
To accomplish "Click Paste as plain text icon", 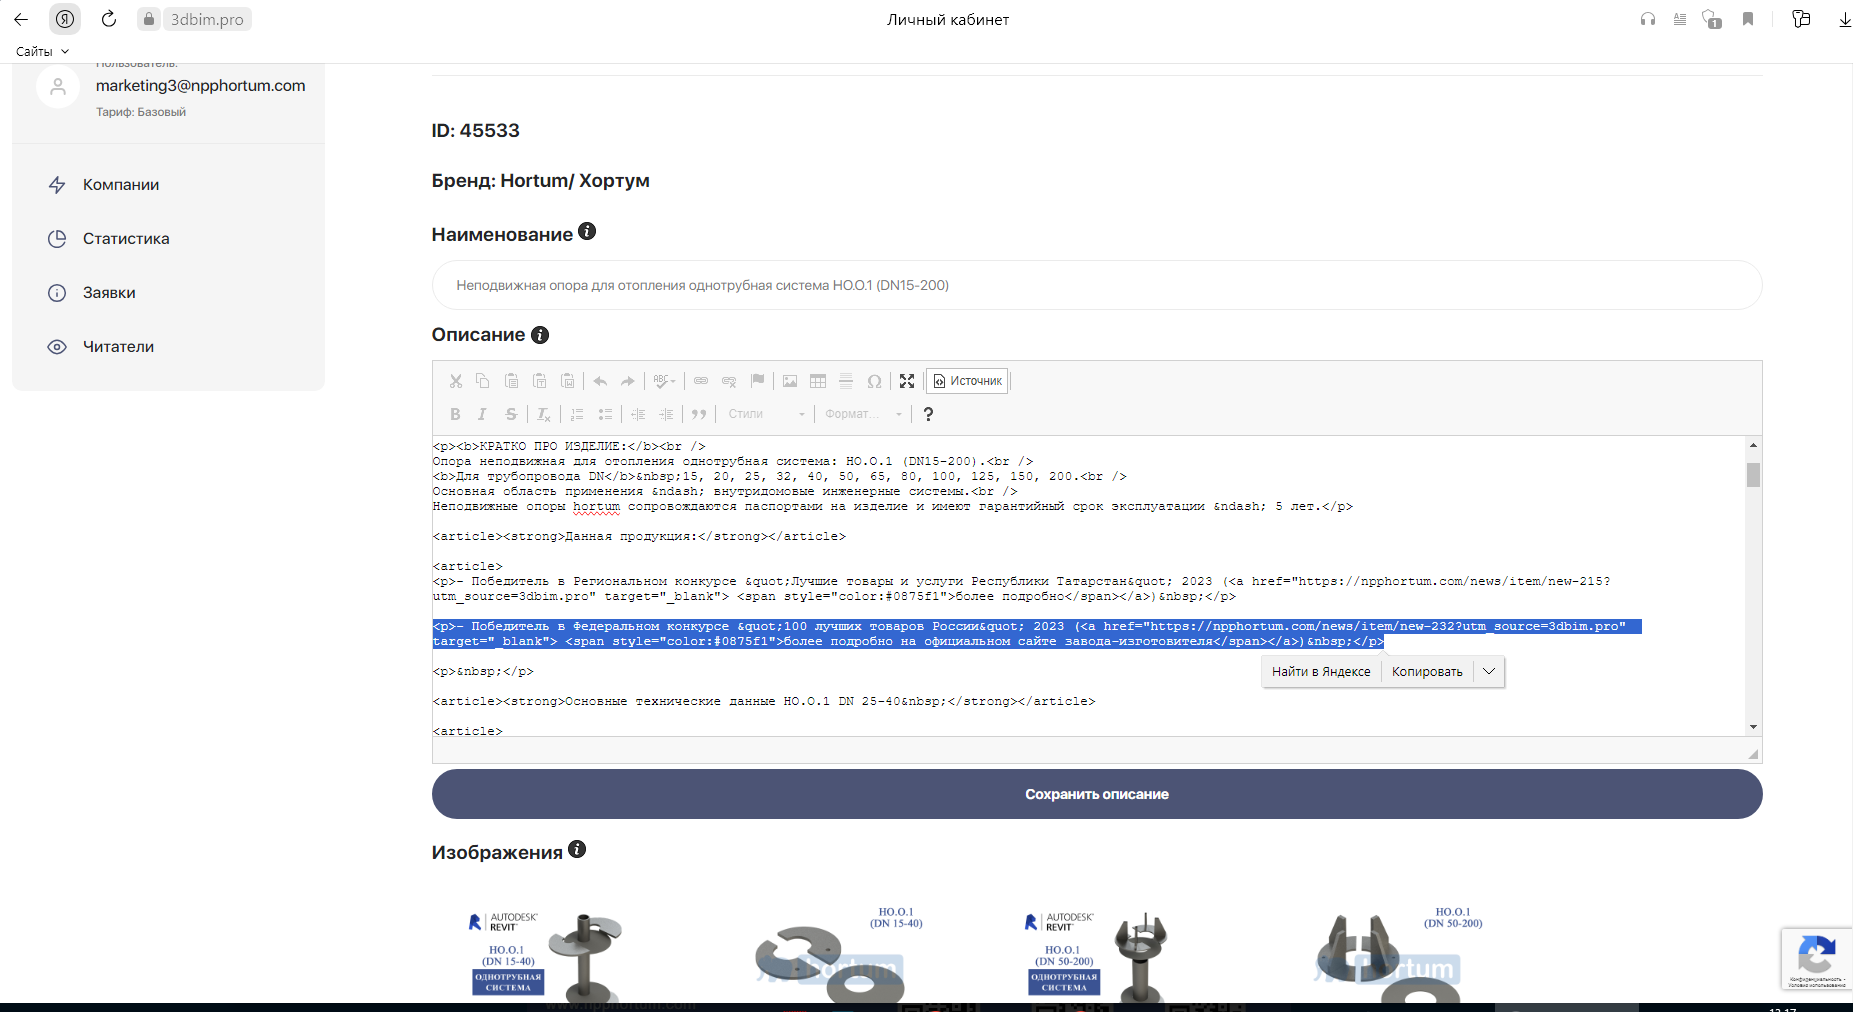I will pyautogui.click(x=539, y=381).
